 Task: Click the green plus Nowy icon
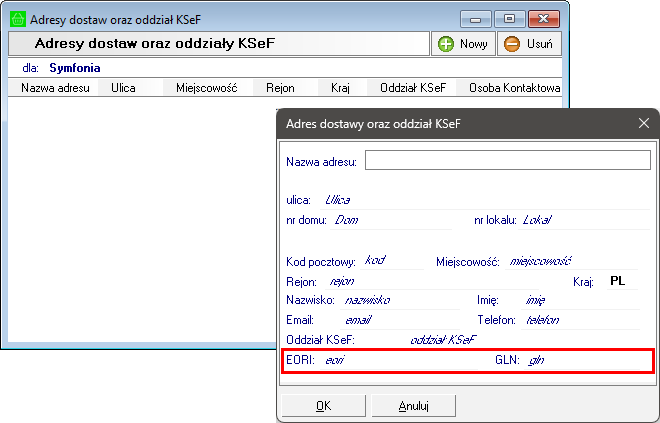tap(445, 44)
